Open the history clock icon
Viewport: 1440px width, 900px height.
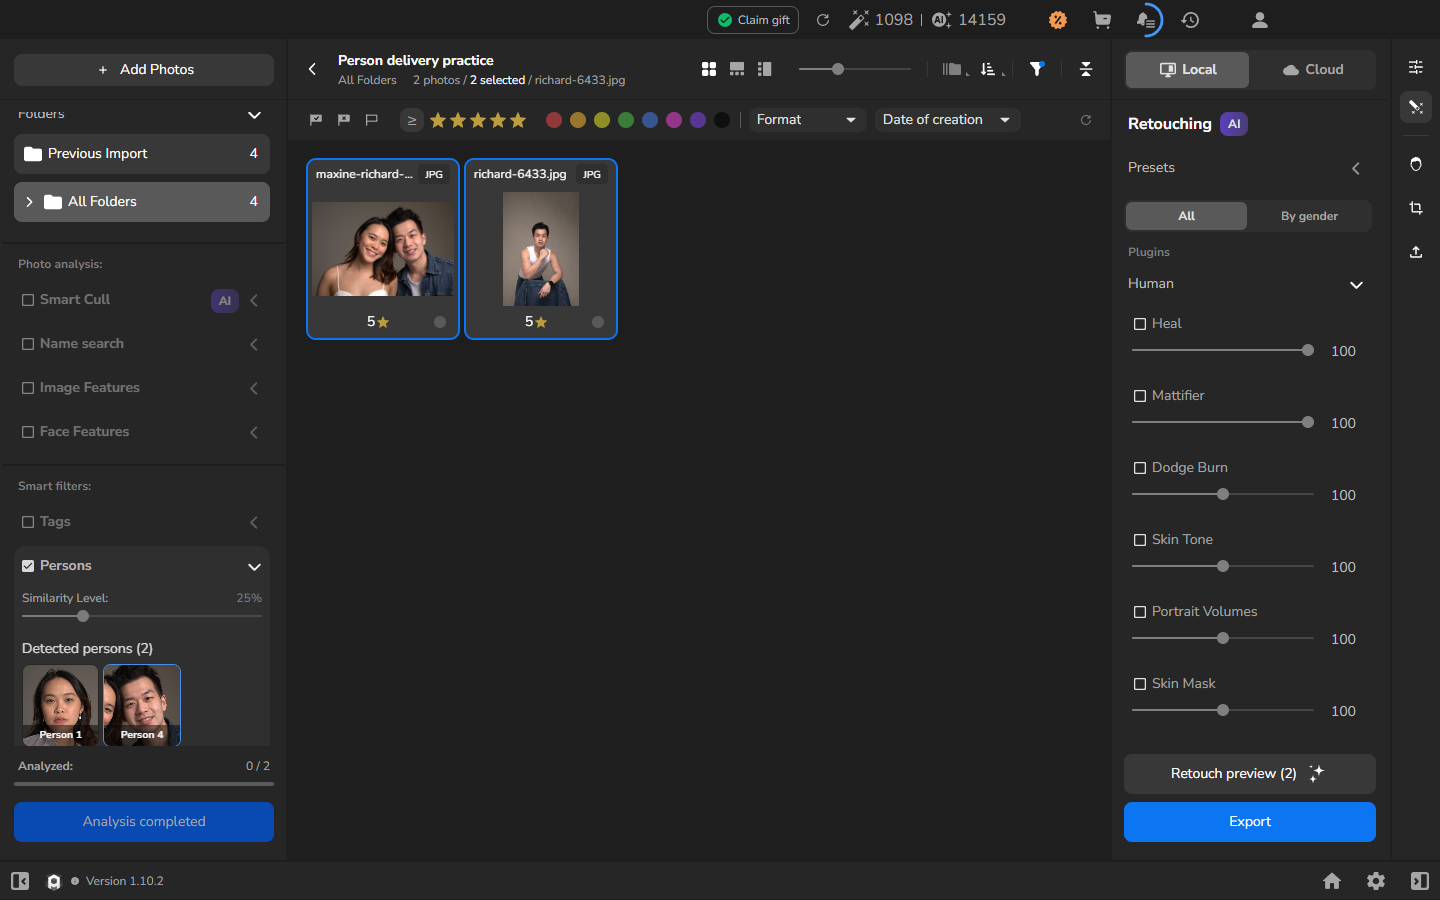pyautogui.click(x=1190, y=20)
